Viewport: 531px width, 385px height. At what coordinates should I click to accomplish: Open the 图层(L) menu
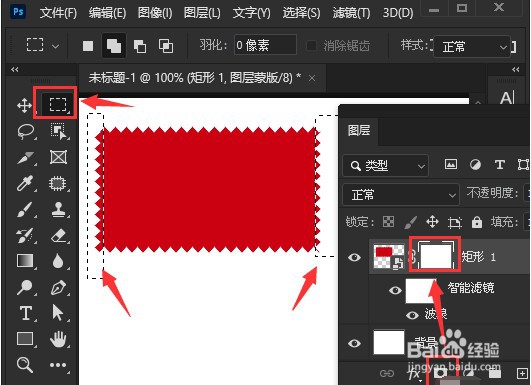pyautogui.click(x=202, y=13)
